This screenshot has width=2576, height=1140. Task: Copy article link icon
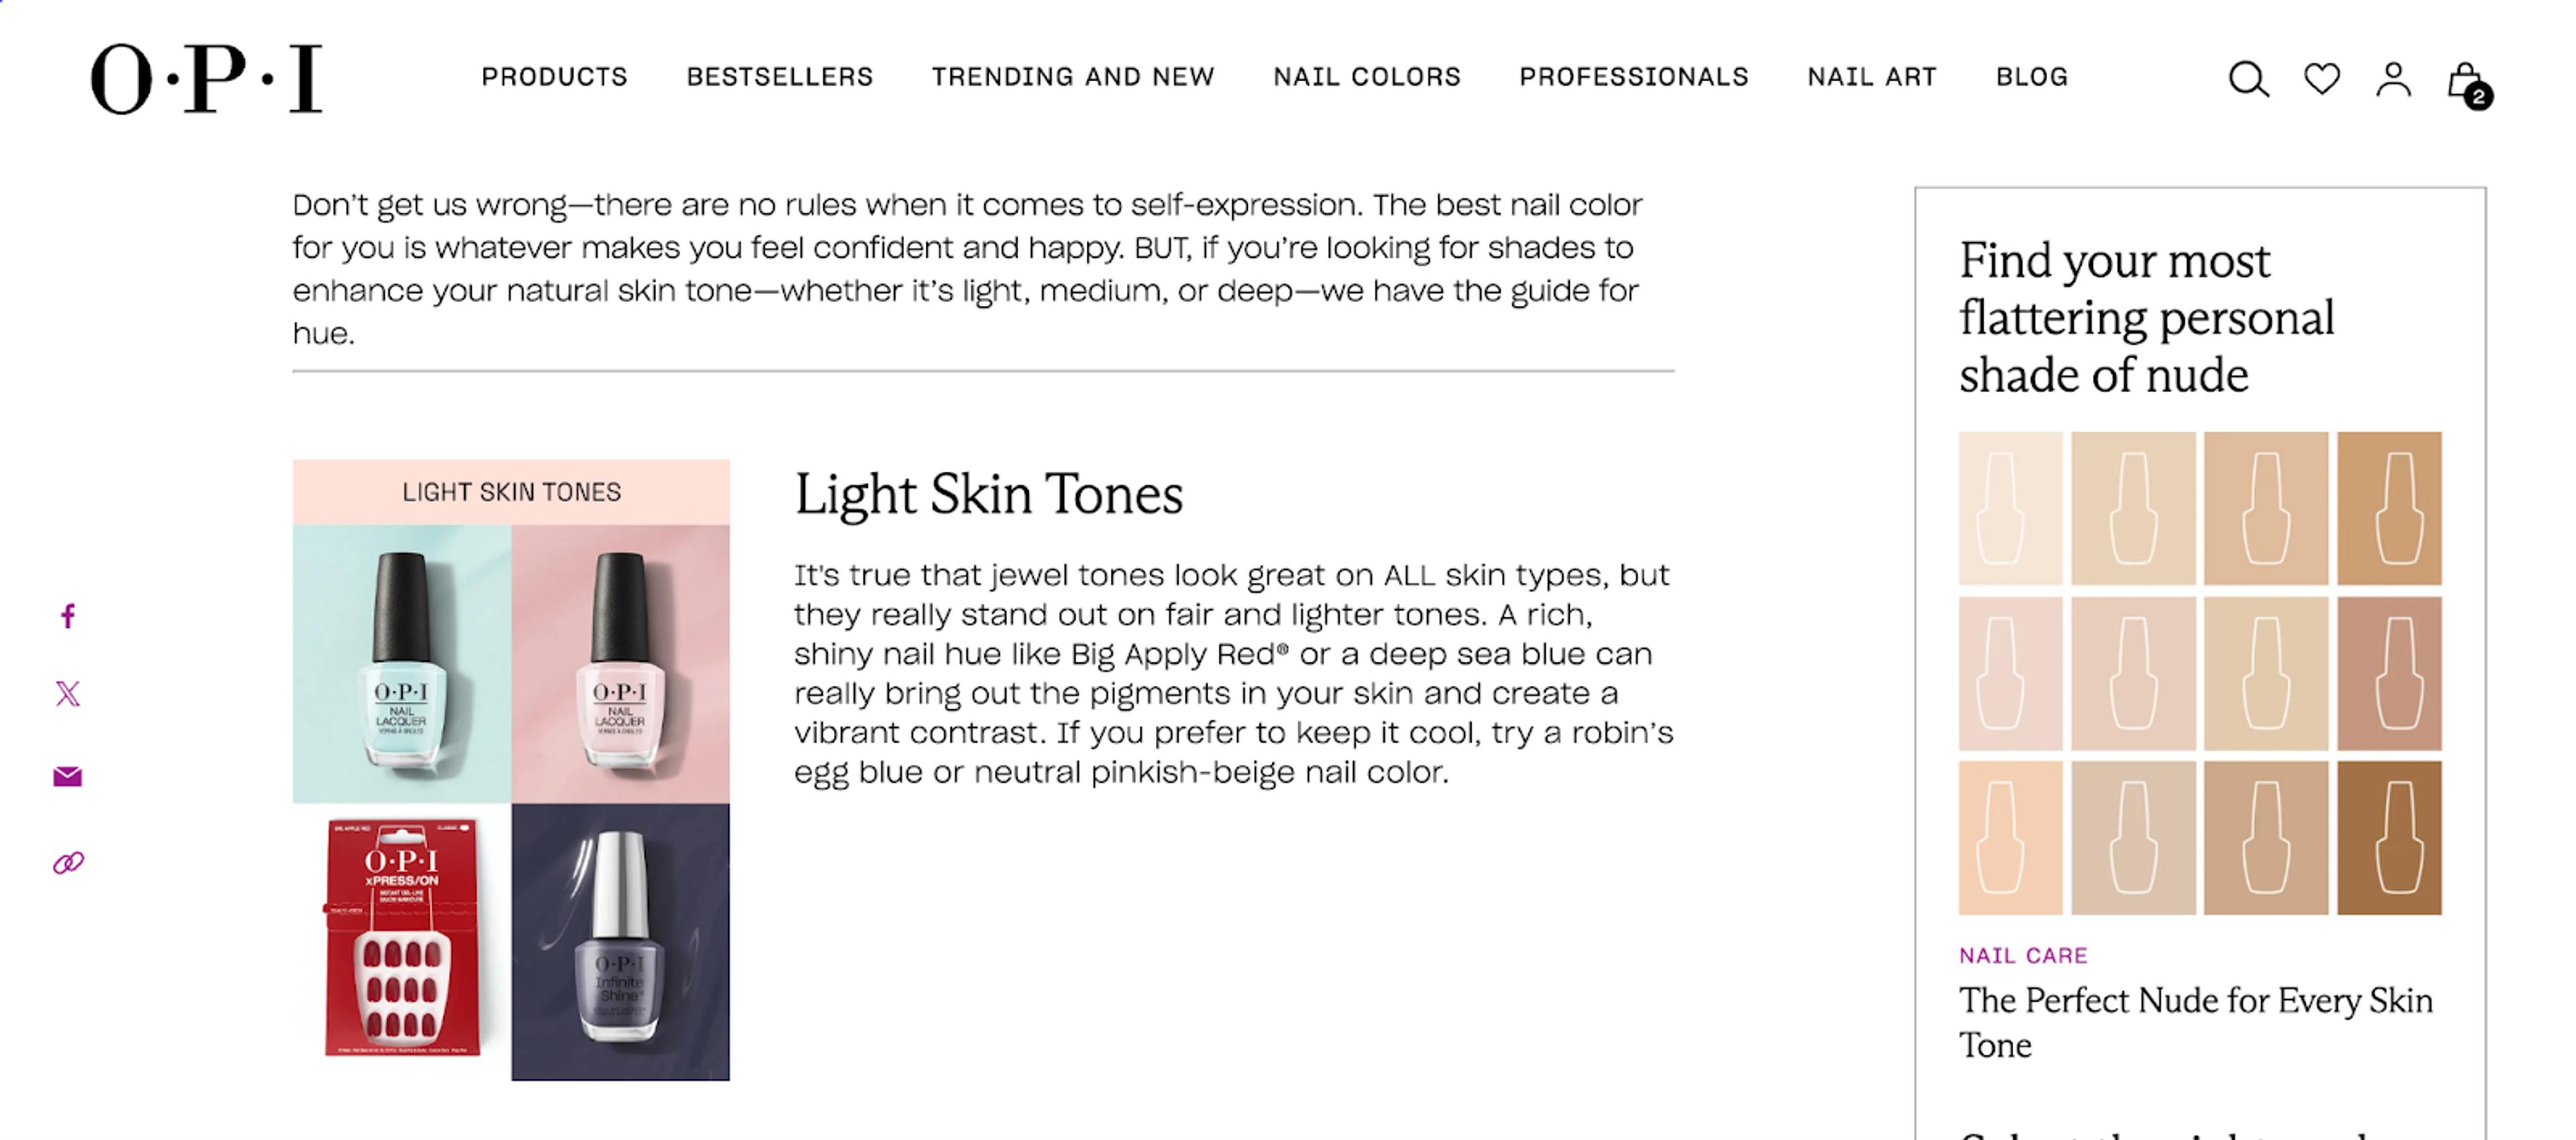(x=67, y=862)
